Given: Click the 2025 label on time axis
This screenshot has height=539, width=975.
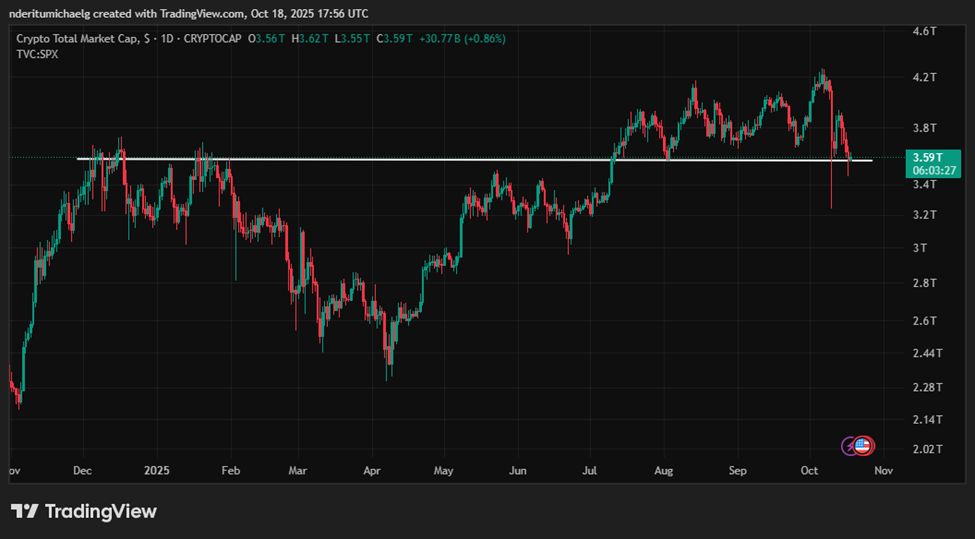Looking at the screenshot, I should 157,471.
